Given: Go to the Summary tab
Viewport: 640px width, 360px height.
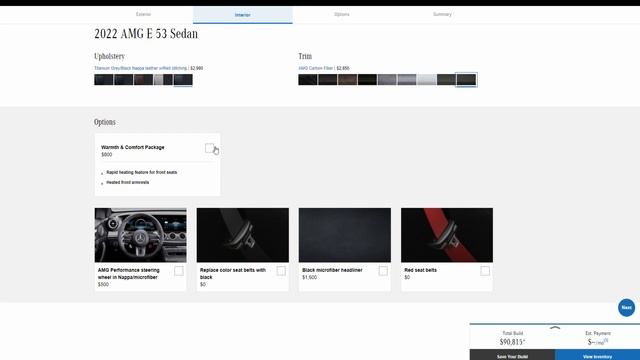Looking at the screenshot, I should 442,14.
